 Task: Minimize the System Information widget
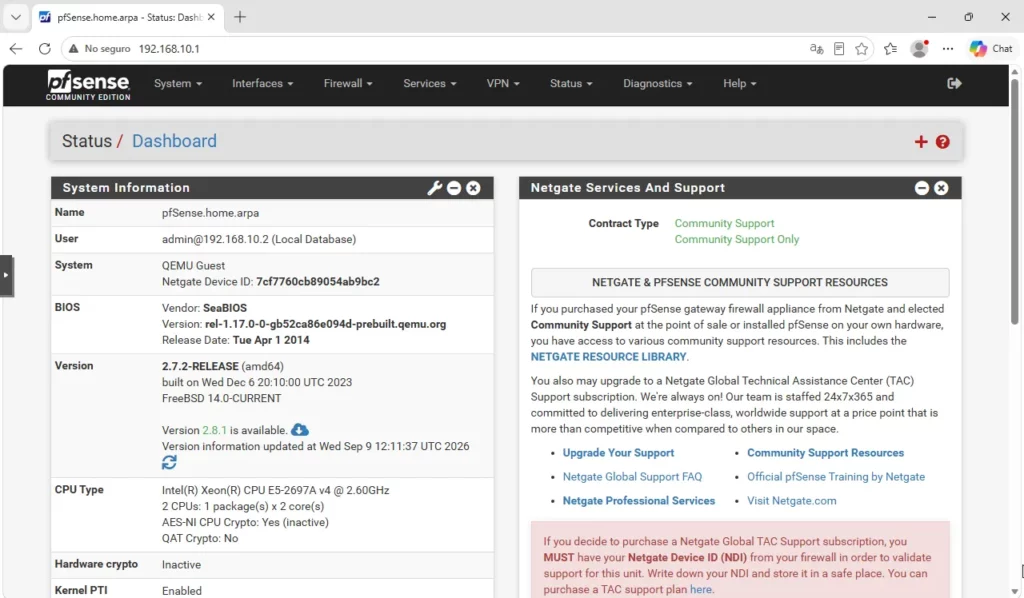(x=454, y=188)
